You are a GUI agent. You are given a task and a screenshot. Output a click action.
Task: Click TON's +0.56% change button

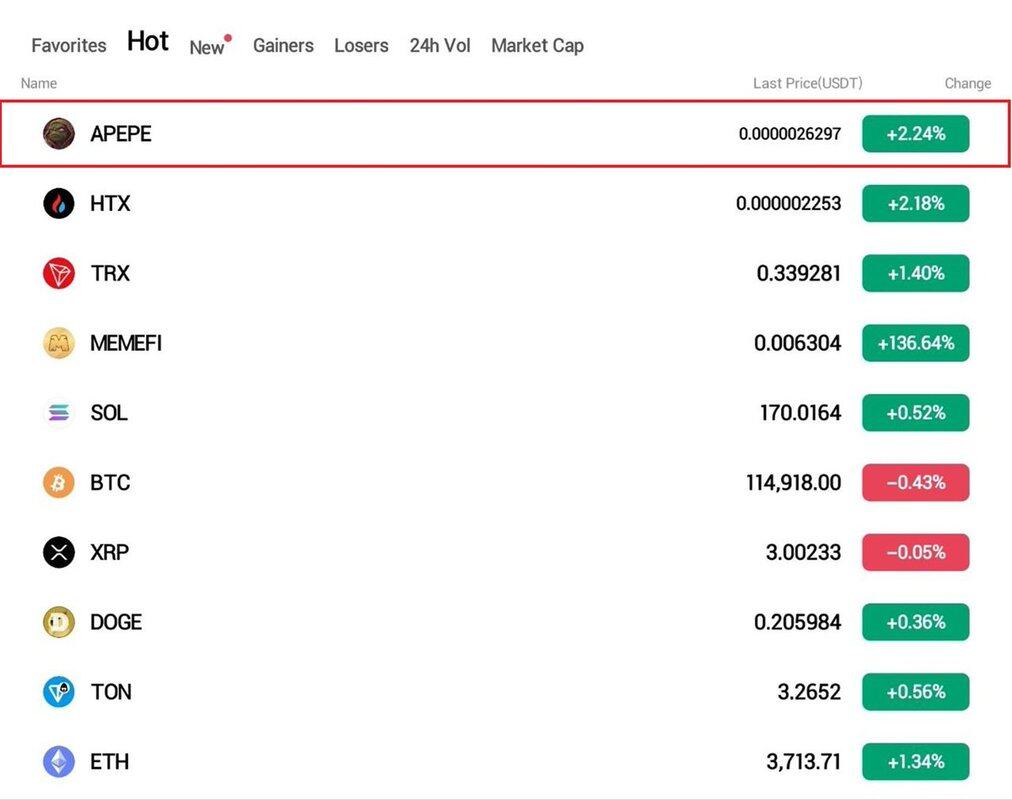(916, 692)
